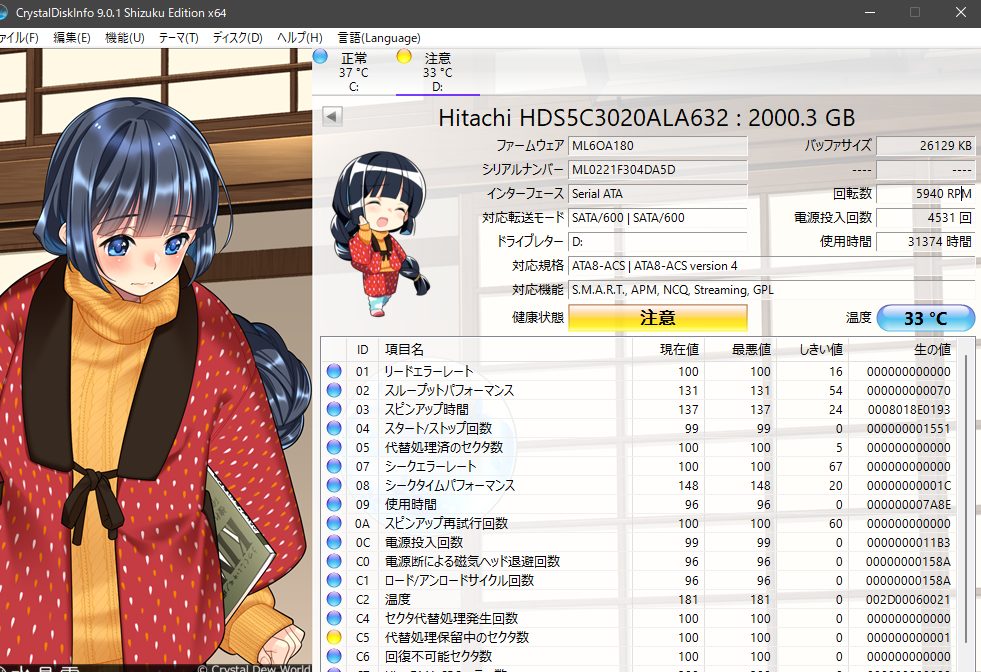Click the status orb of row 02 スループットパフォーマンス
The height and width of the screenshot is (672, 981).
pyautogui.click(x=334, y=390)
